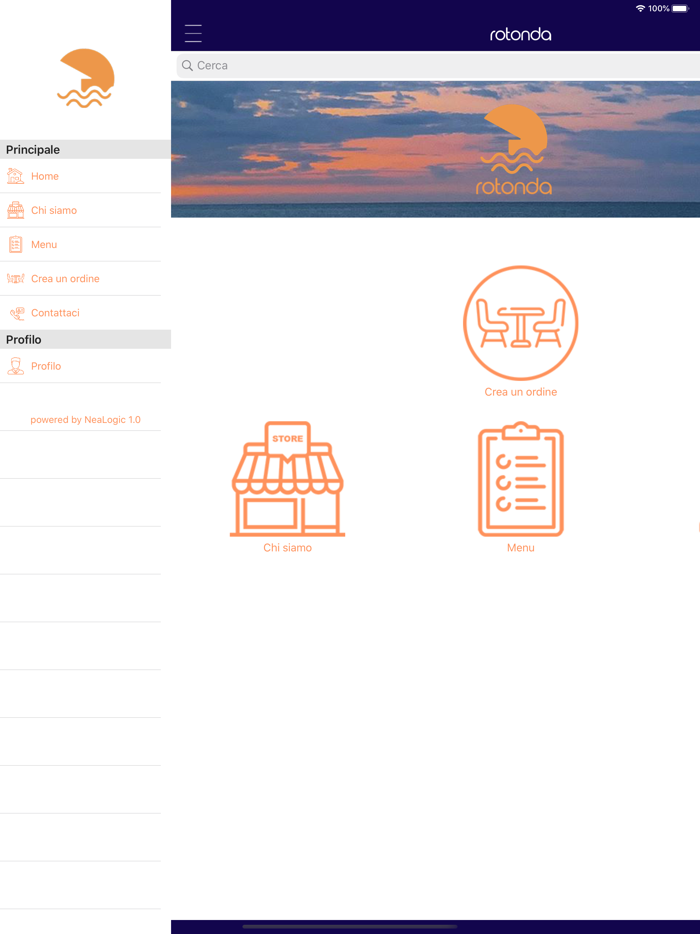Image resolution: width=700 pixels, height=934 pixels.
Task: Open the hamburger menu icon
Action: 193,33
